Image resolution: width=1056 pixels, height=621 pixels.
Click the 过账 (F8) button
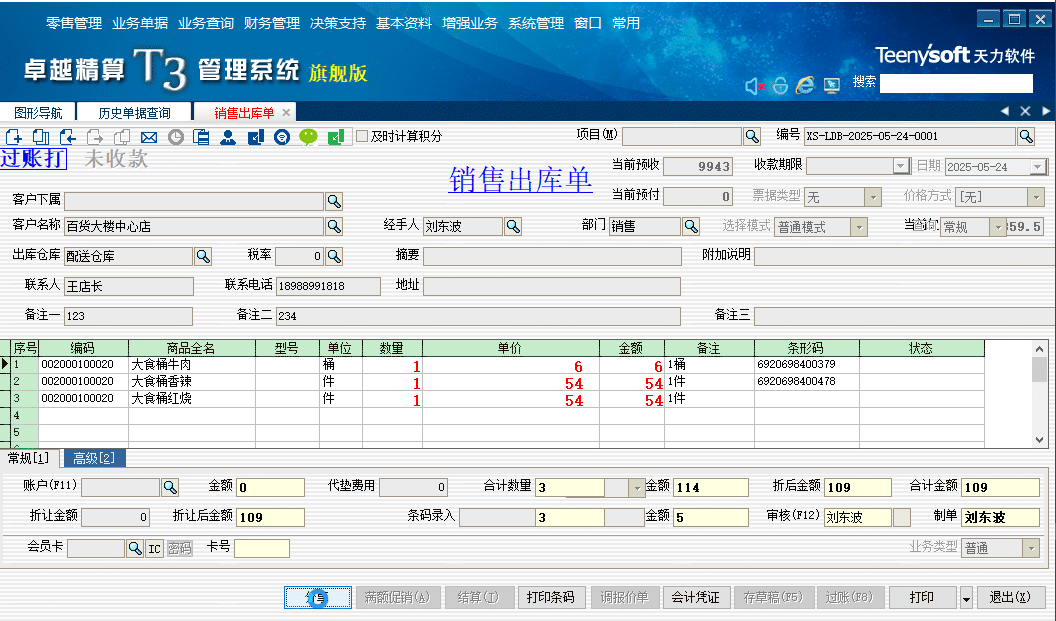pos(850,597)
